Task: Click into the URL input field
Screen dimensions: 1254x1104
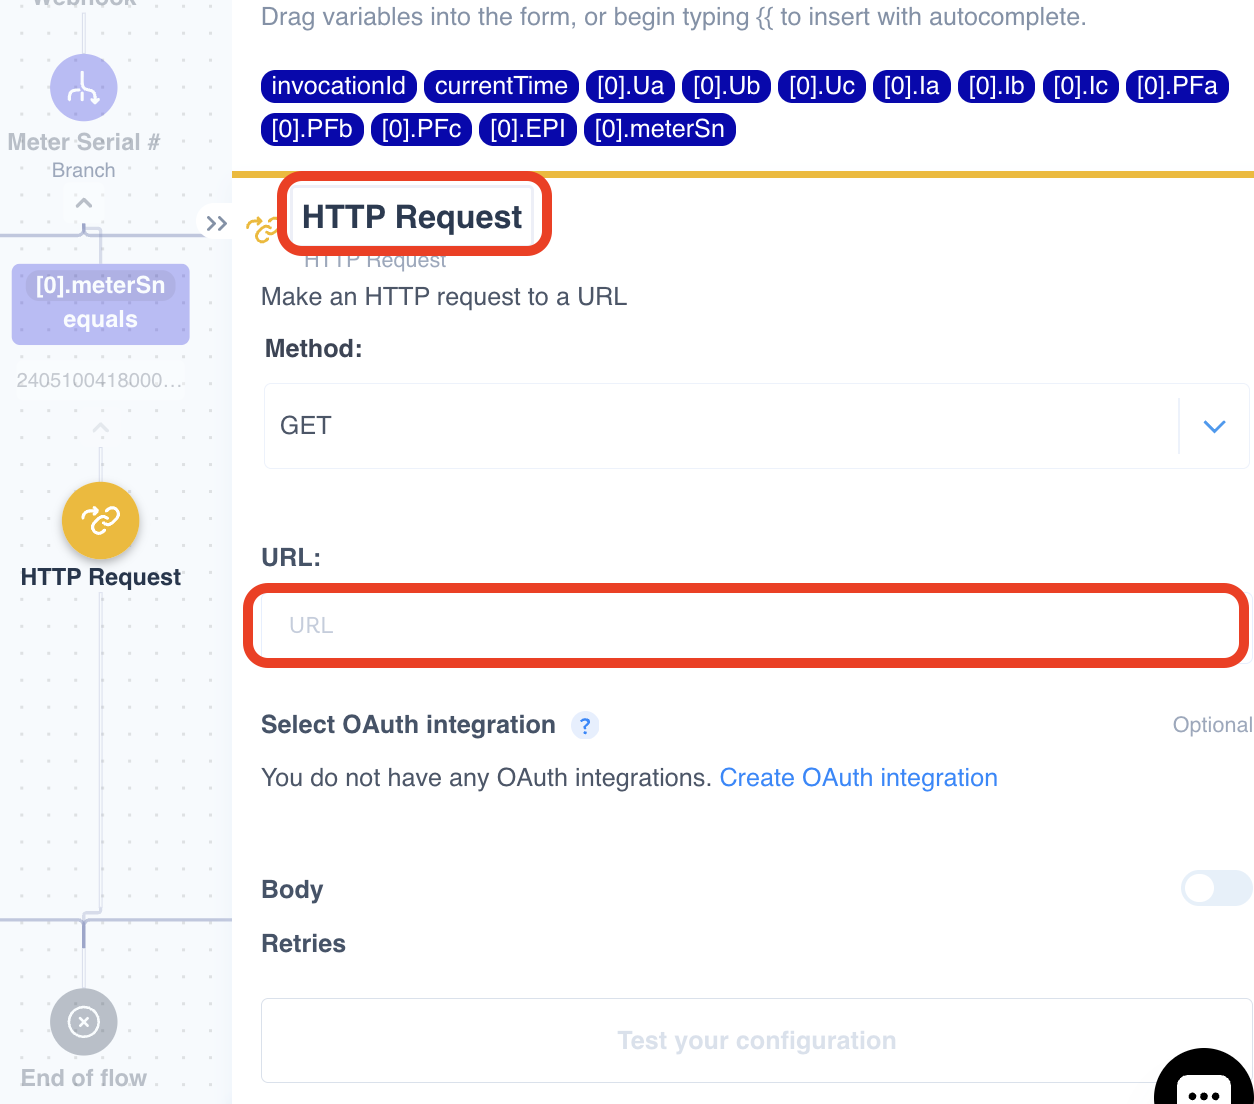Action: point(746,626)
